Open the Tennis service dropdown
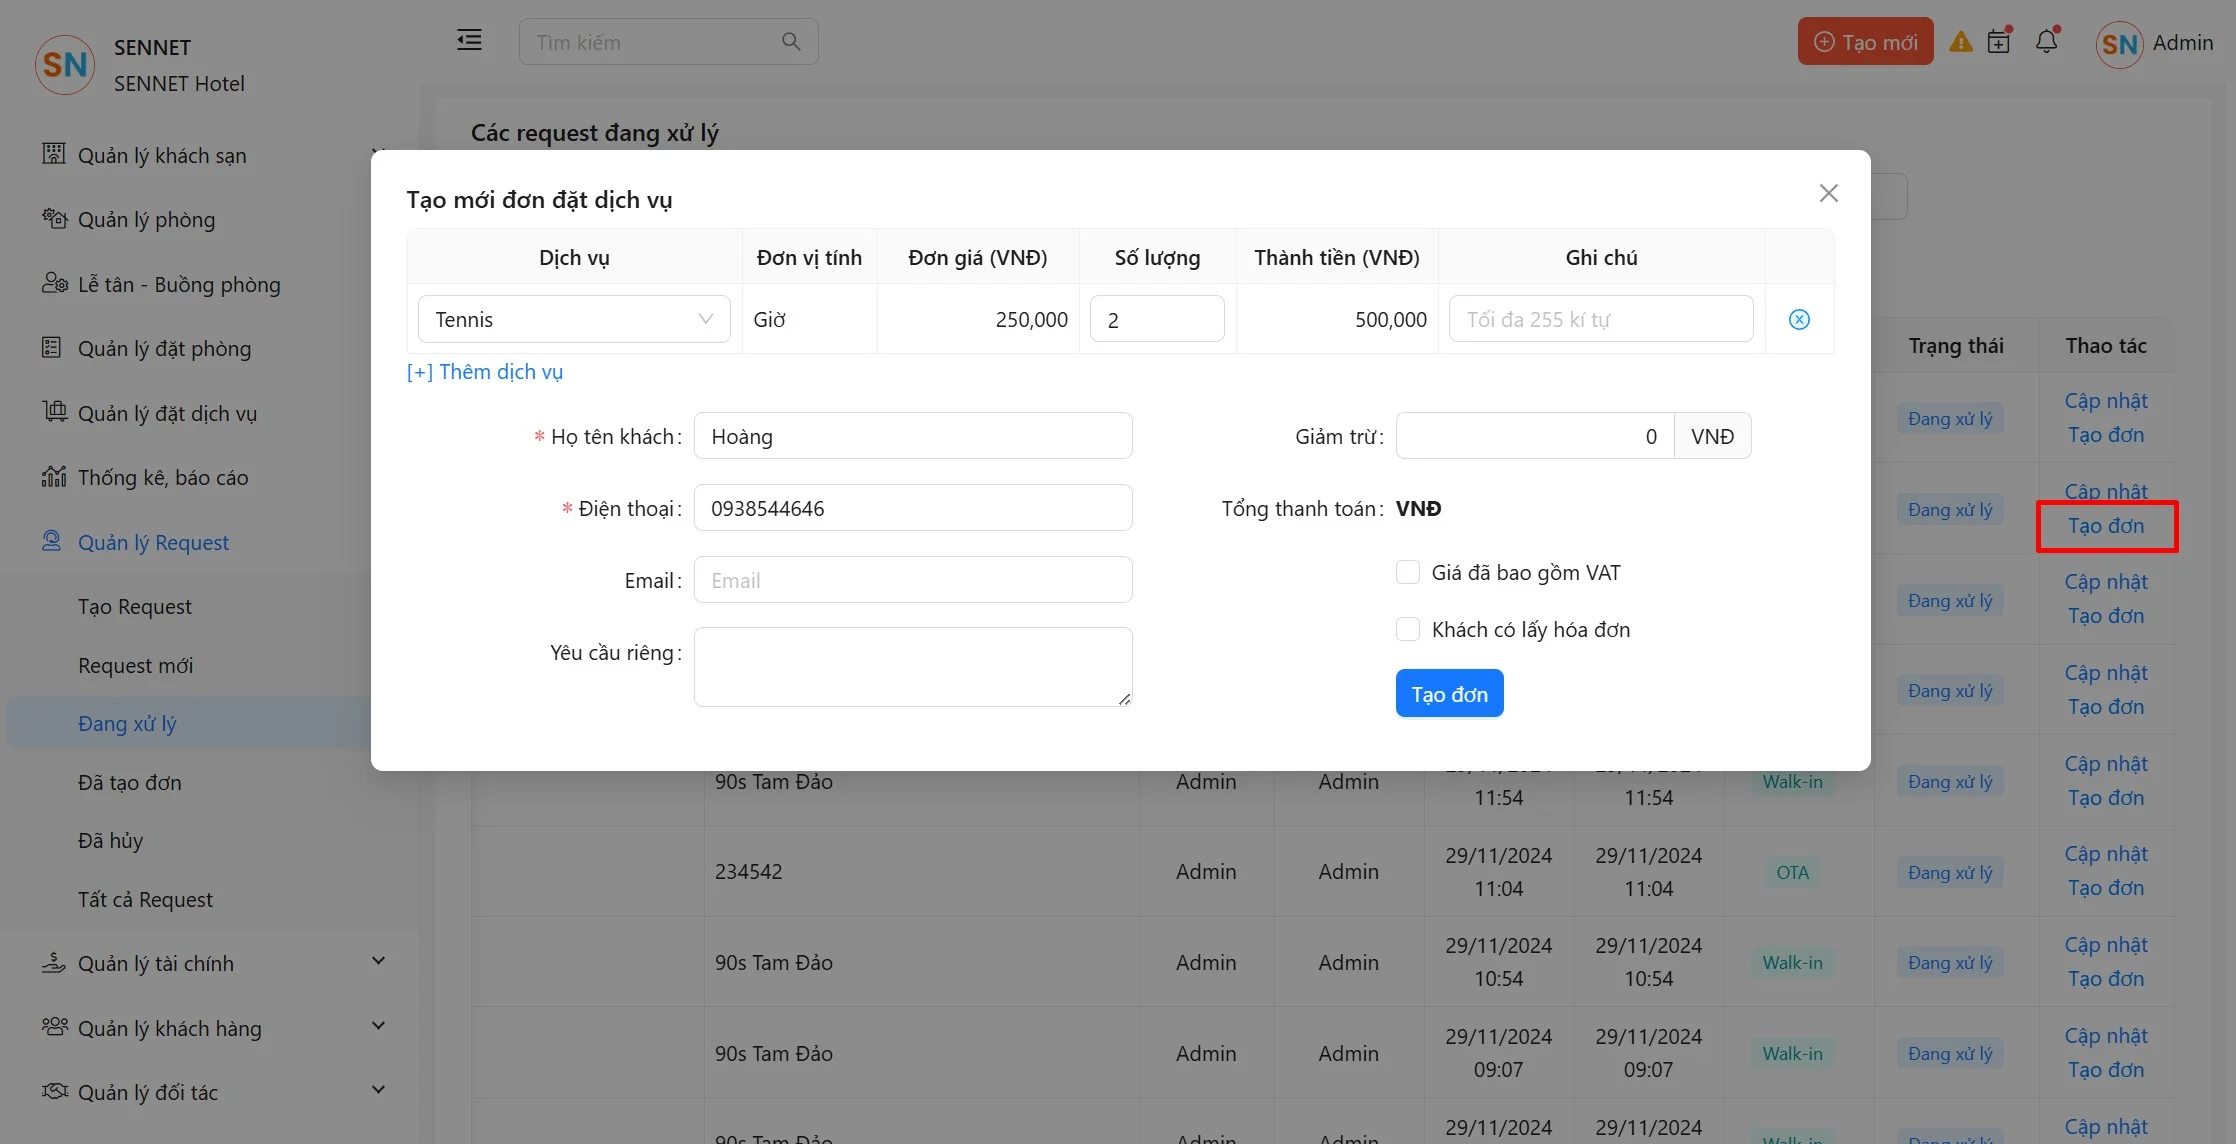Screen dimensions: 2236x1144 coord(574,319)
